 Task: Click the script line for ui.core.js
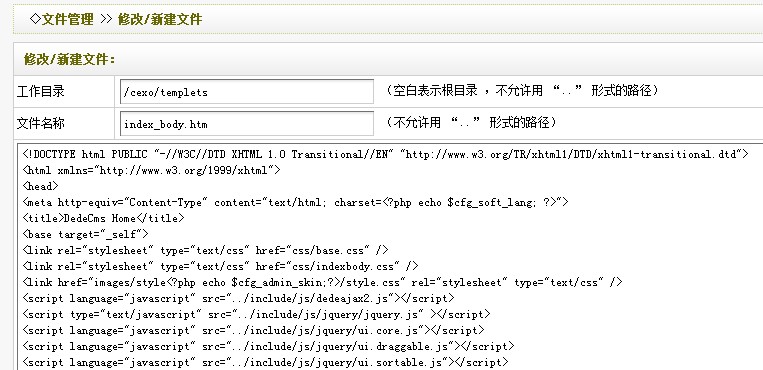pyautogui.click(x=254, y=330)
